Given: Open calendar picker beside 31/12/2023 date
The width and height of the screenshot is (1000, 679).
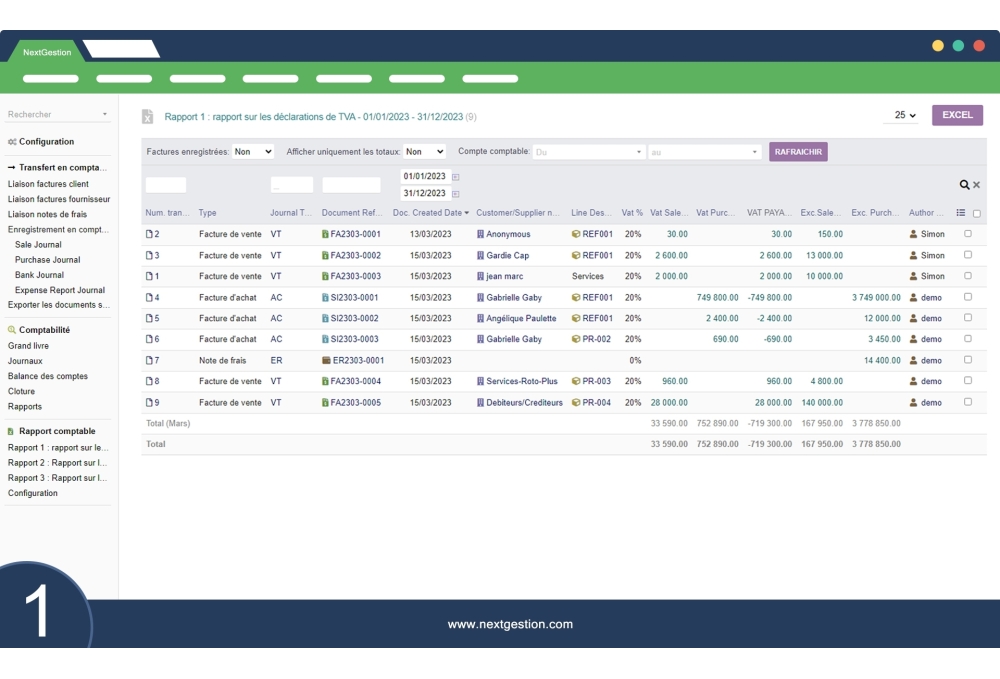Looking at the screenshot, I should click(456, 194).
